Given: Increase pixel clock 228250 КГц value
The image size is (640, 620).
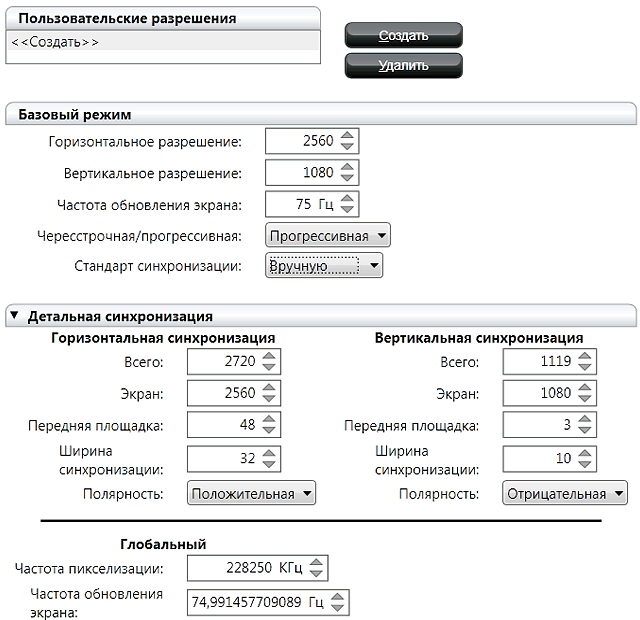Looking at the screenshot, I should tap(317, 563).
